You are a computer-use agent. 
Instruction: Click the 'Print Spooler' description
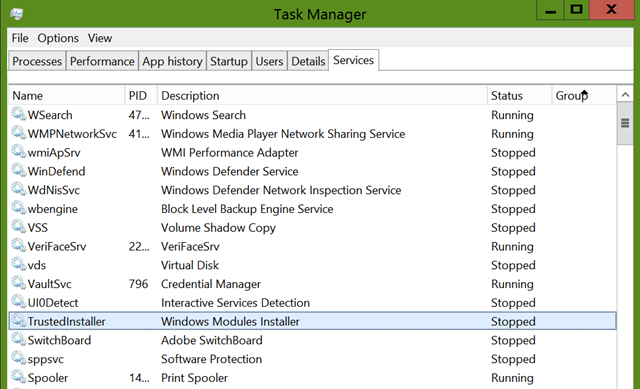pos(194,378)
